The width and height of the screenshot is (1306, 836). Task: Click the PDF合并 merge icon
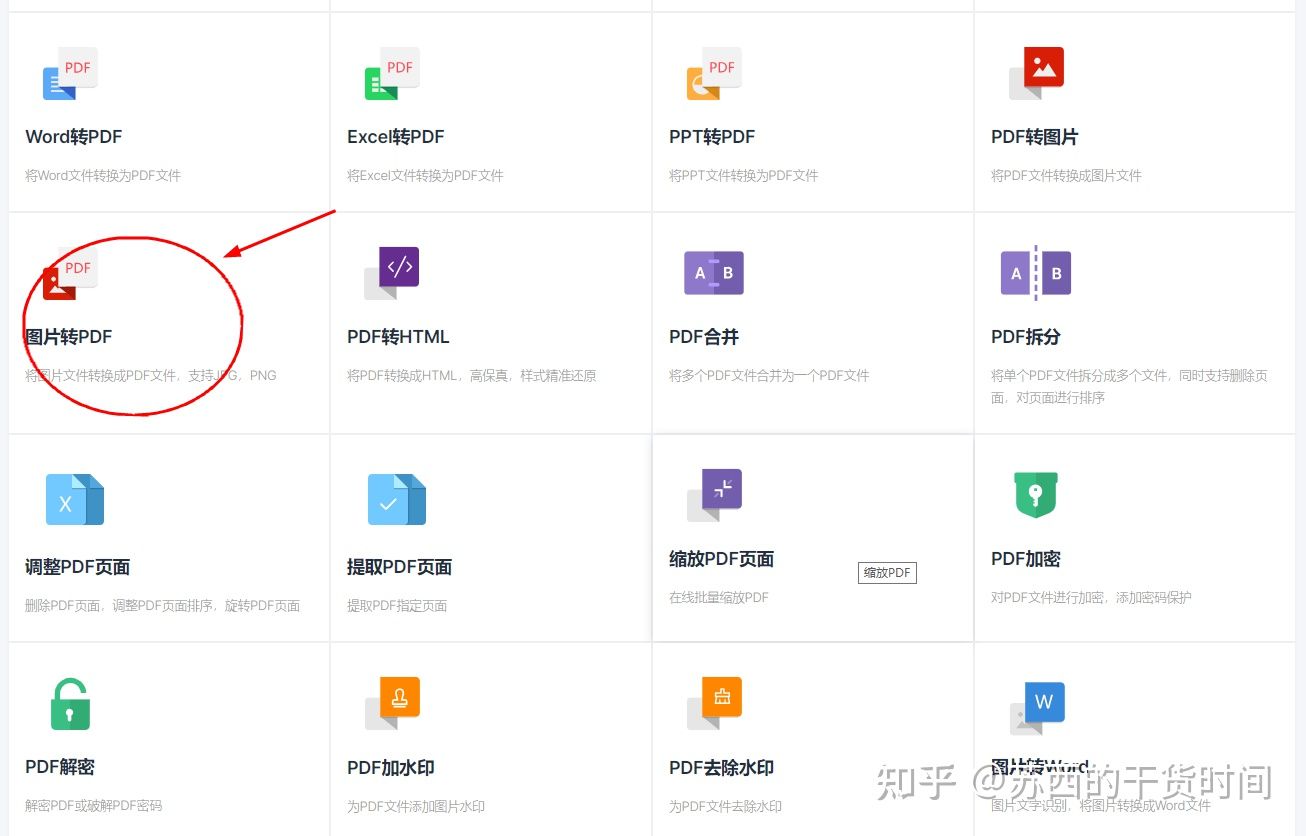(x=712, y=271)
